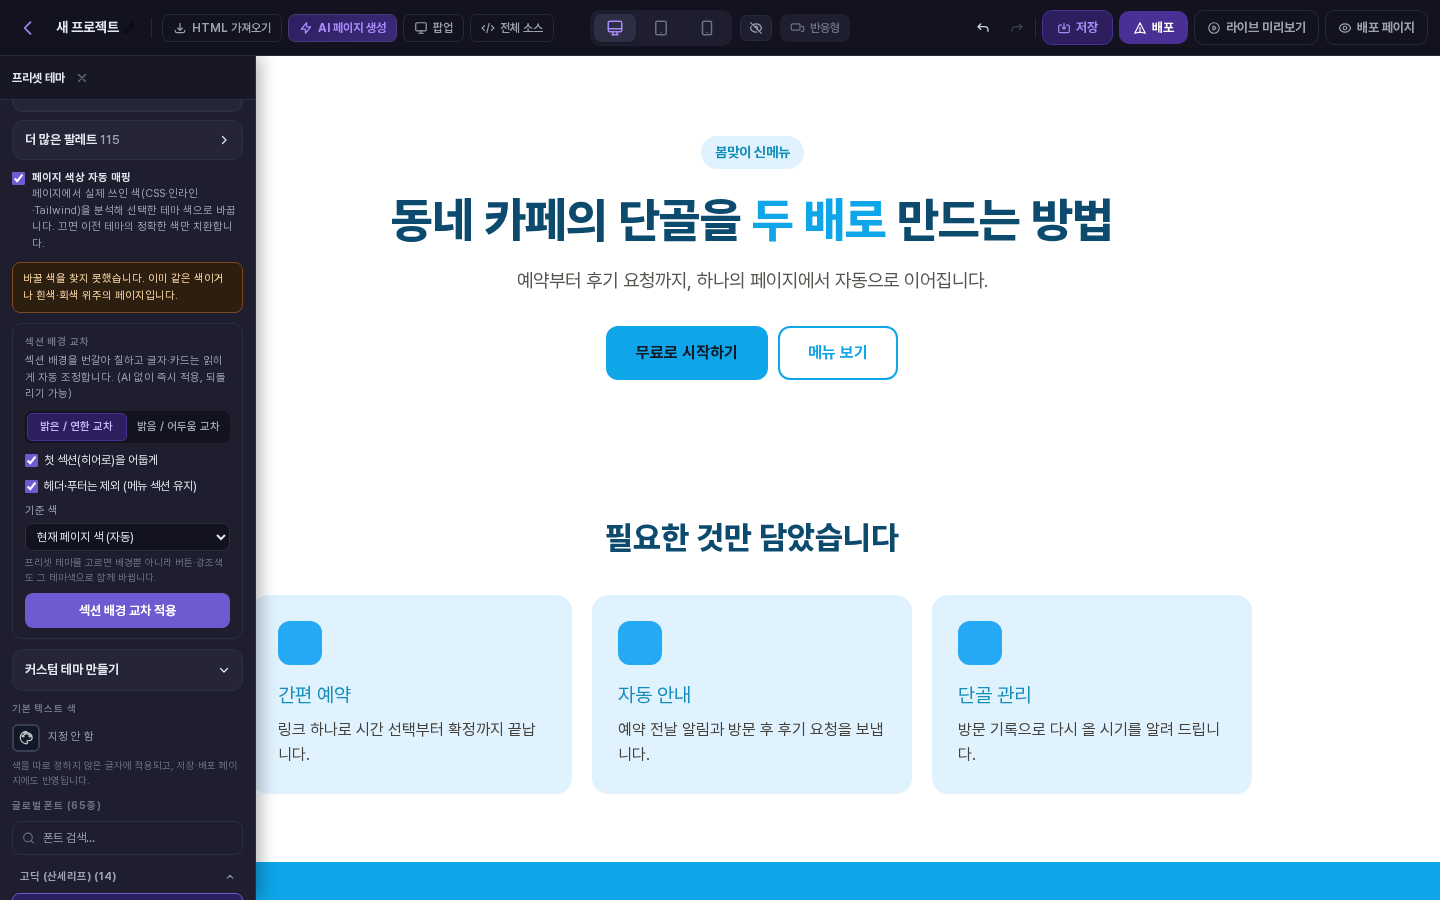Uncheck 페이지 색상 자동 매핑

coord(19,178)
